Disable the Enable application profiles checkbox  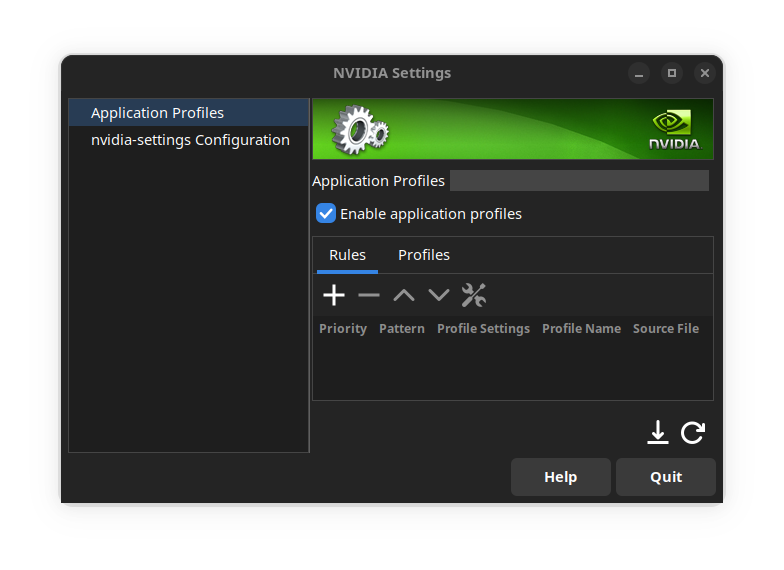tap(326, 213)
